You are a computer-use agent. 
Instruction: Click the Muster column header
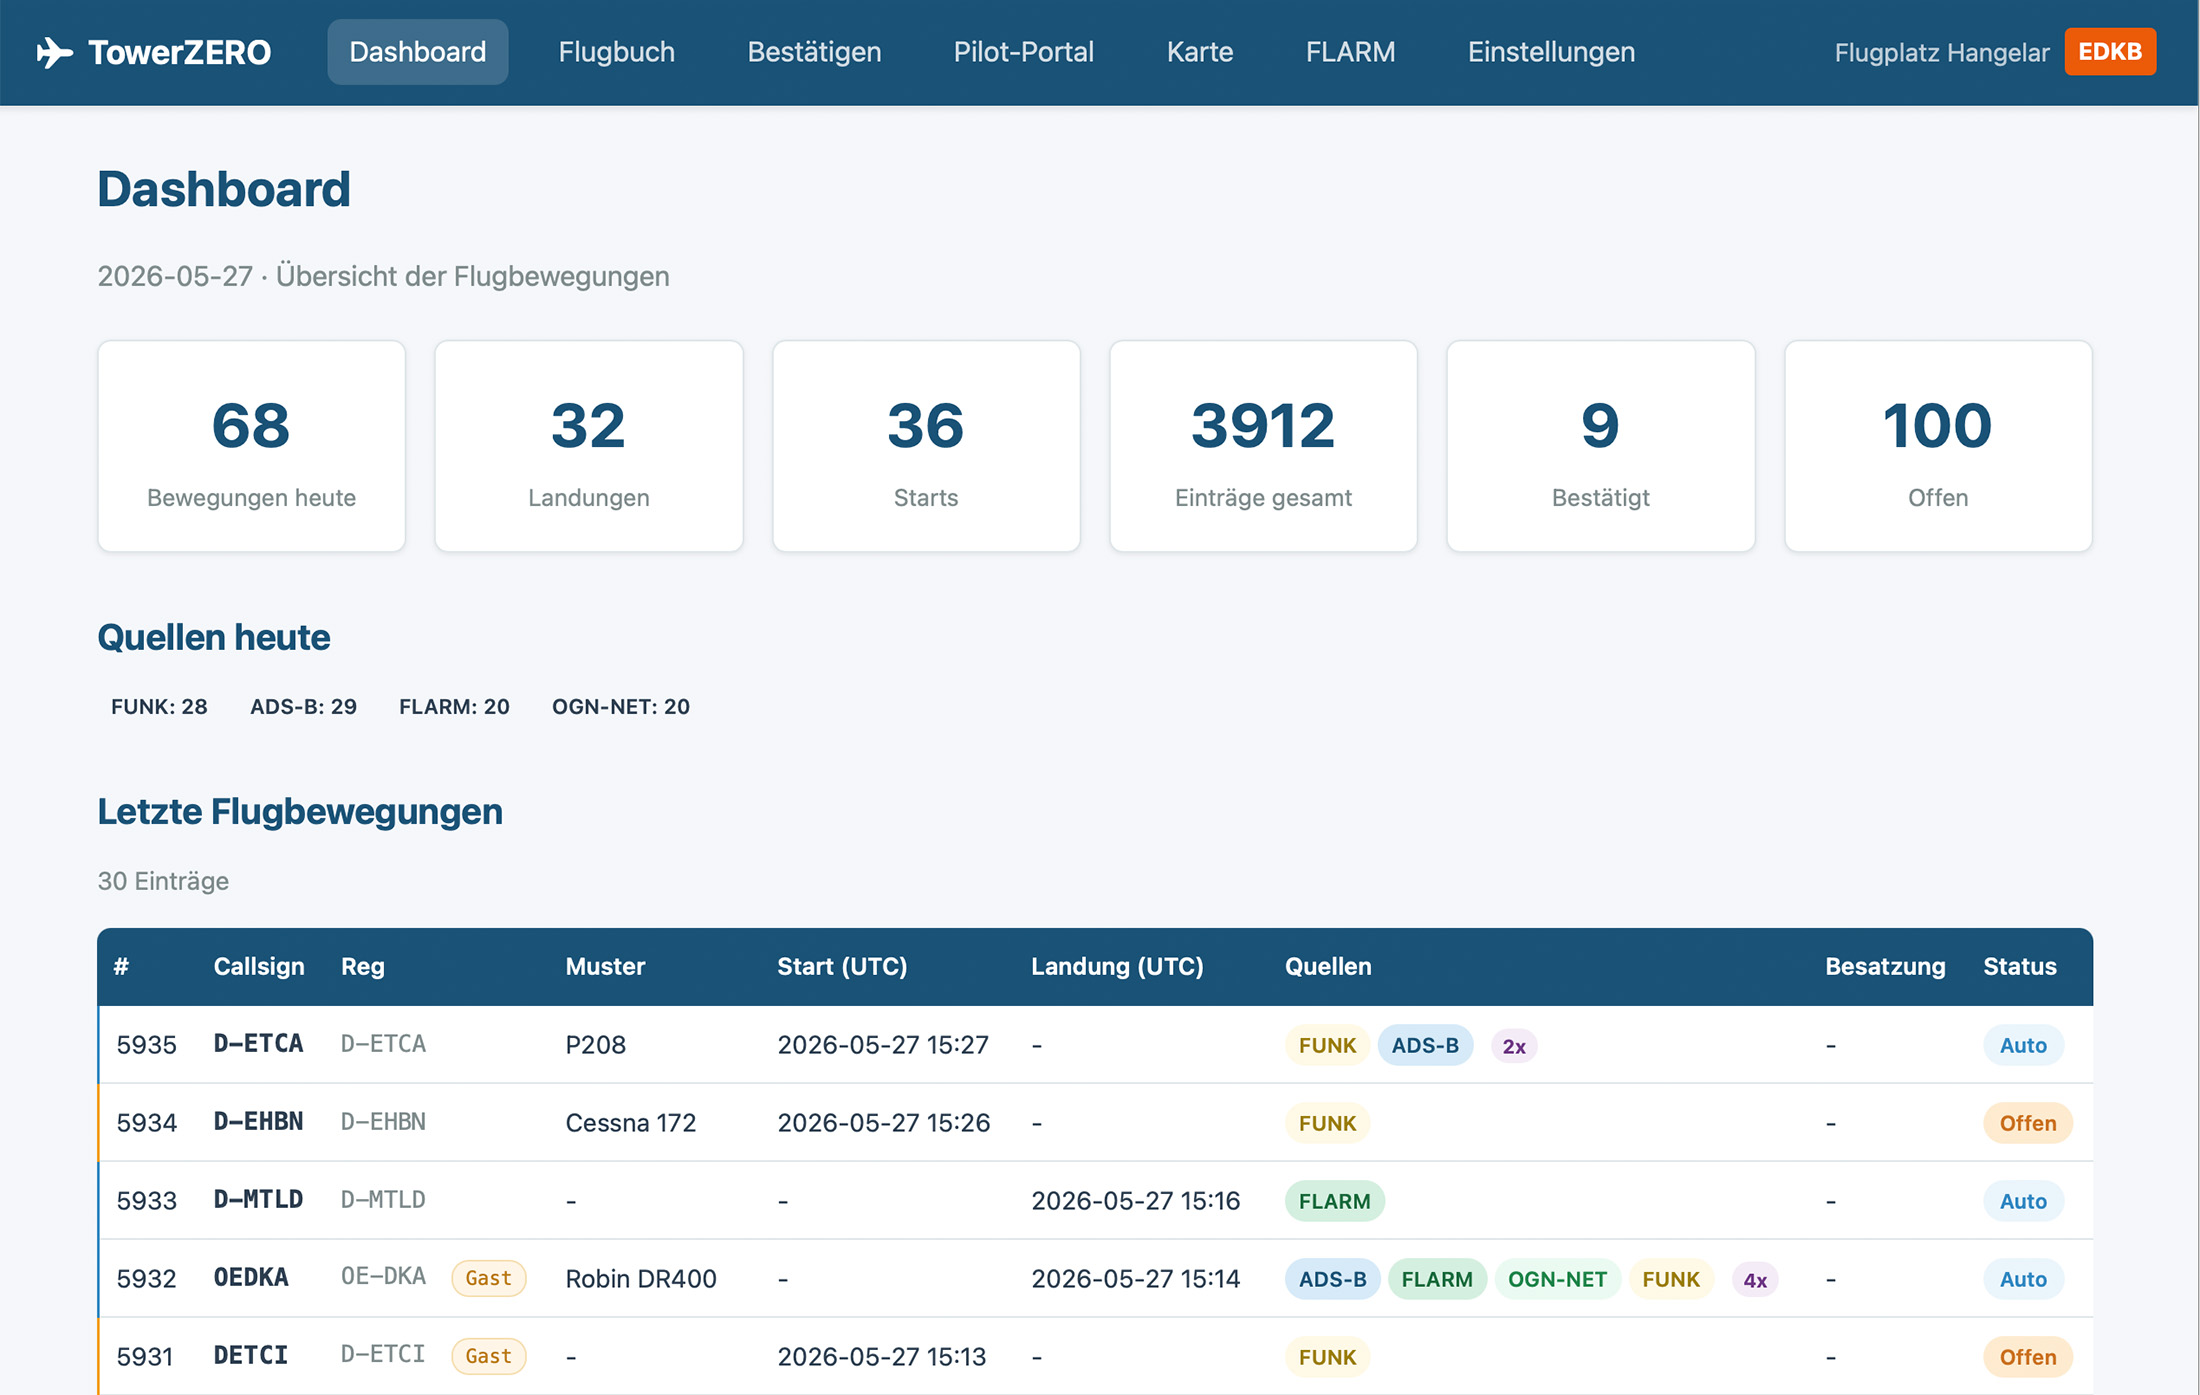(x=605, y=966)
